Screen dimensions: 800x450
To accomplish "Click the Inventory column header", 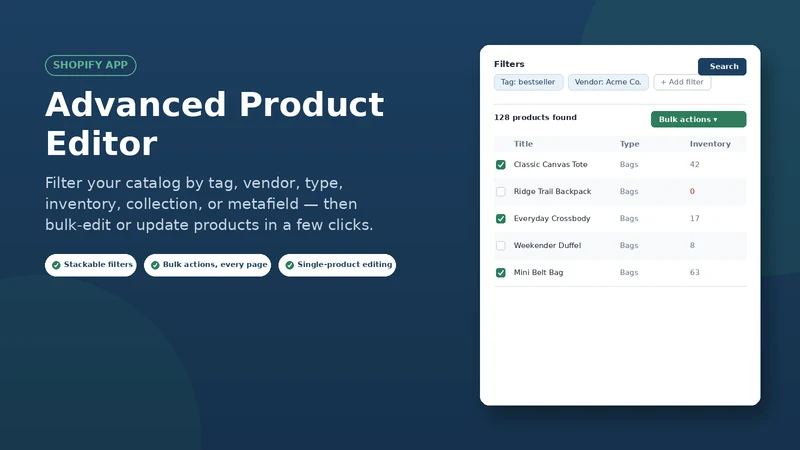I will click(x=710, y=144).
